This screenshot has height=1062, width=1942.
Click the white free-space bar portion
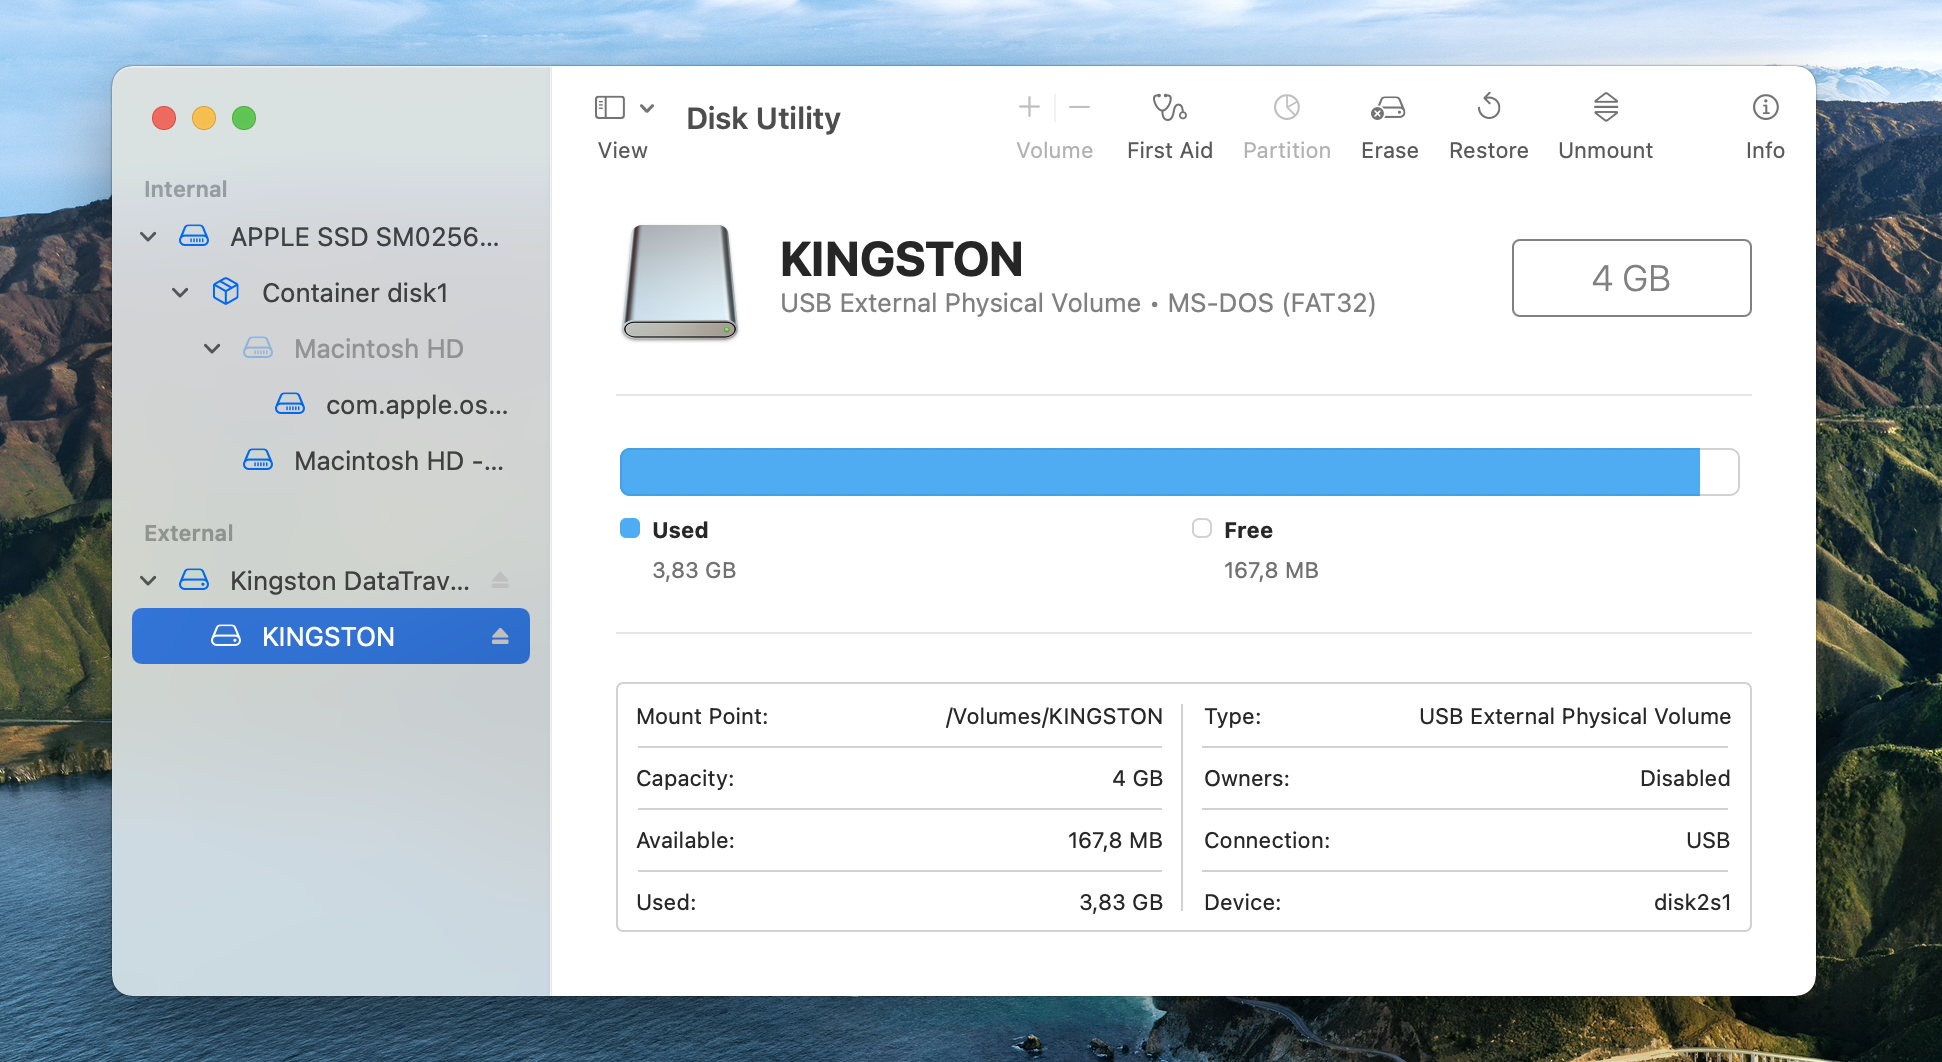click(1719, 472)
